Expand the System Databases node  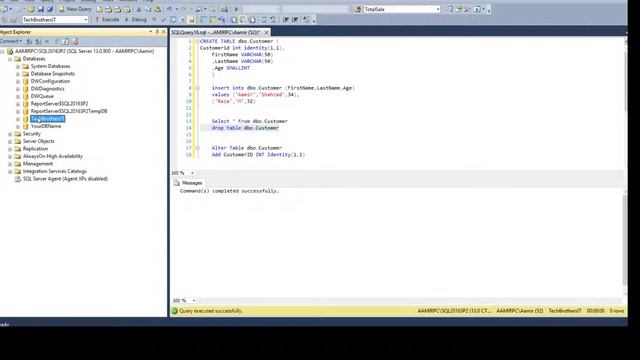coord(18,66)
